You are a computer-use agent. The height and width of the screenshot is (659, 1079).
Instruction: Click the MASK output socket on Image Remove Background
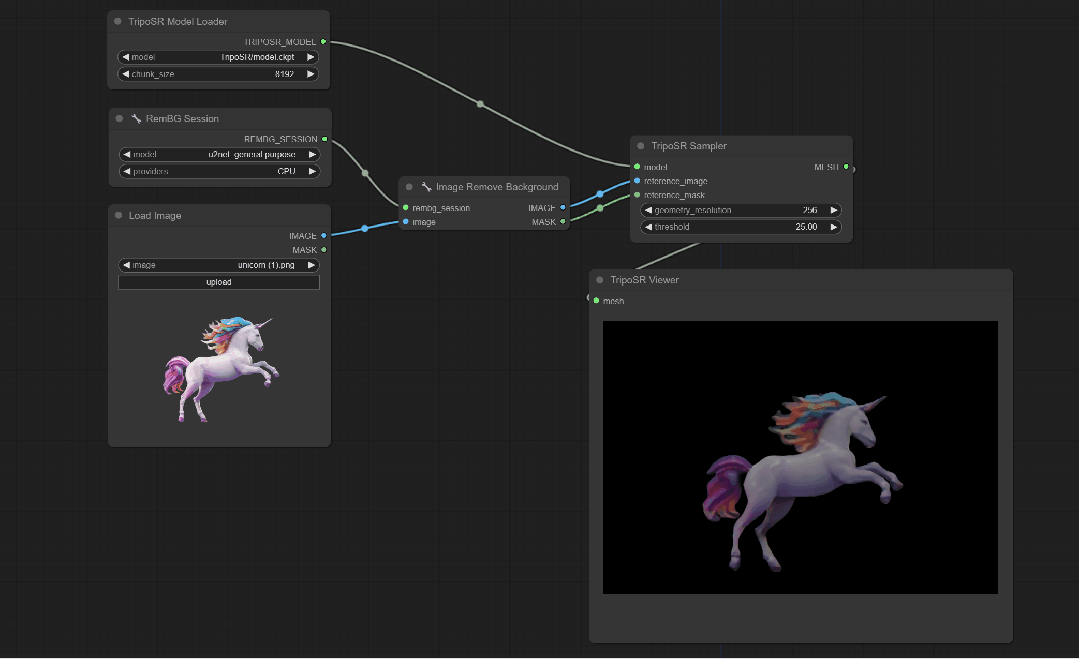[x=563, y=222]
